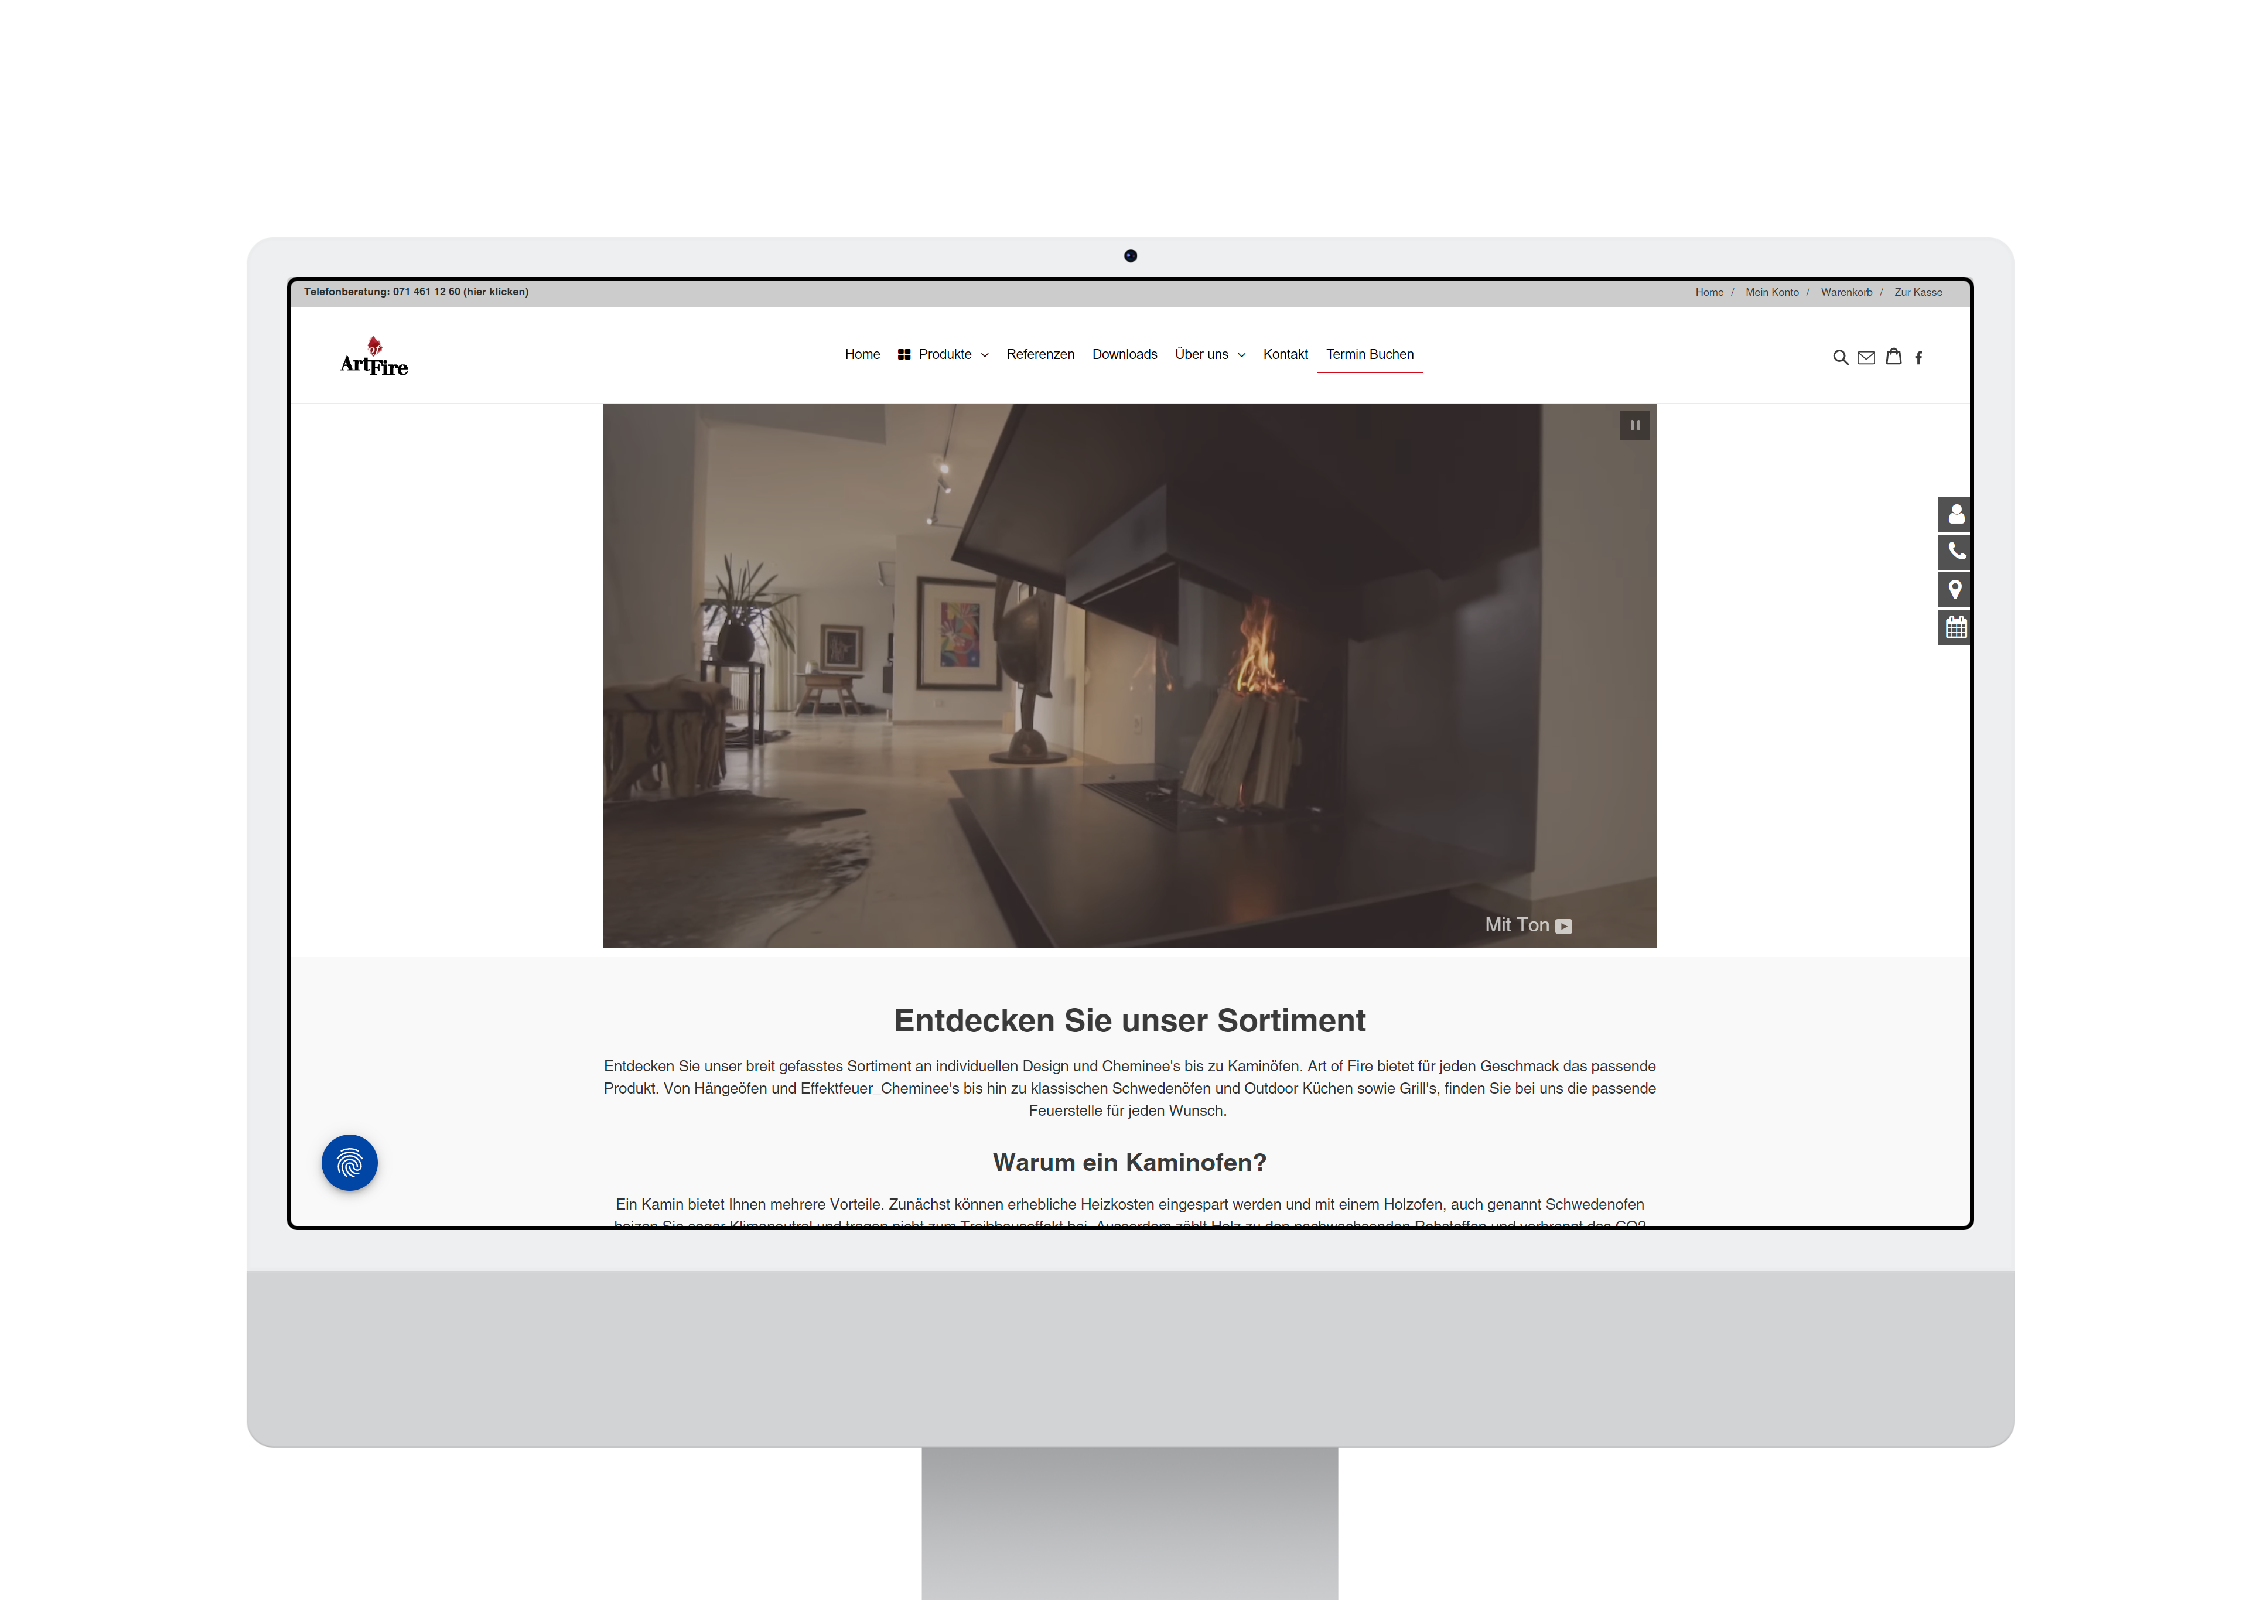Click the phone sidebar icon
The height and width of the screenshot is (1600, 2260).
[1955, 551]
